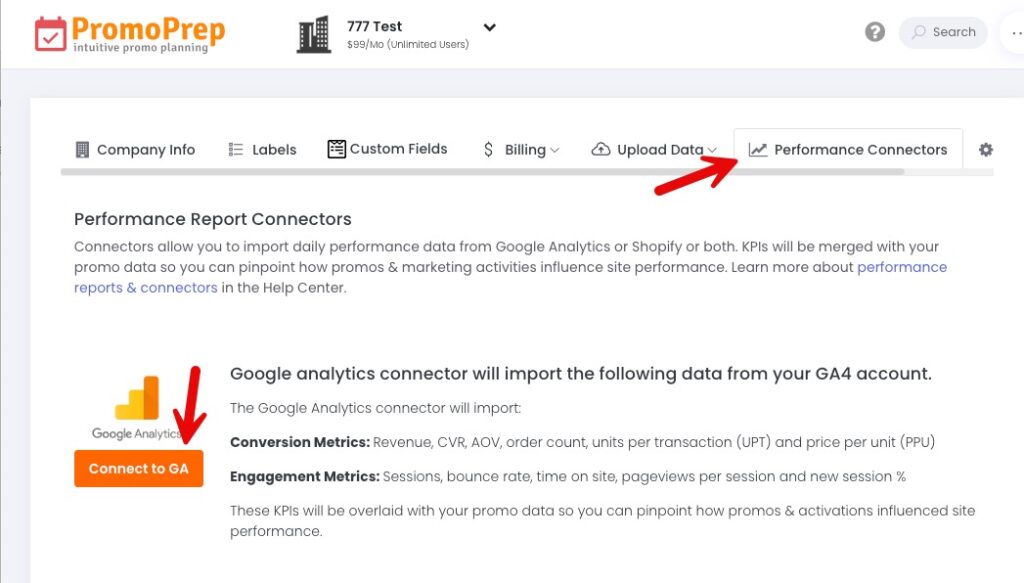Screen dimensions: 1024x583
Task: Expand the Billing dropdown chevron
Action: pyautogui.click(x=554, y=150)
